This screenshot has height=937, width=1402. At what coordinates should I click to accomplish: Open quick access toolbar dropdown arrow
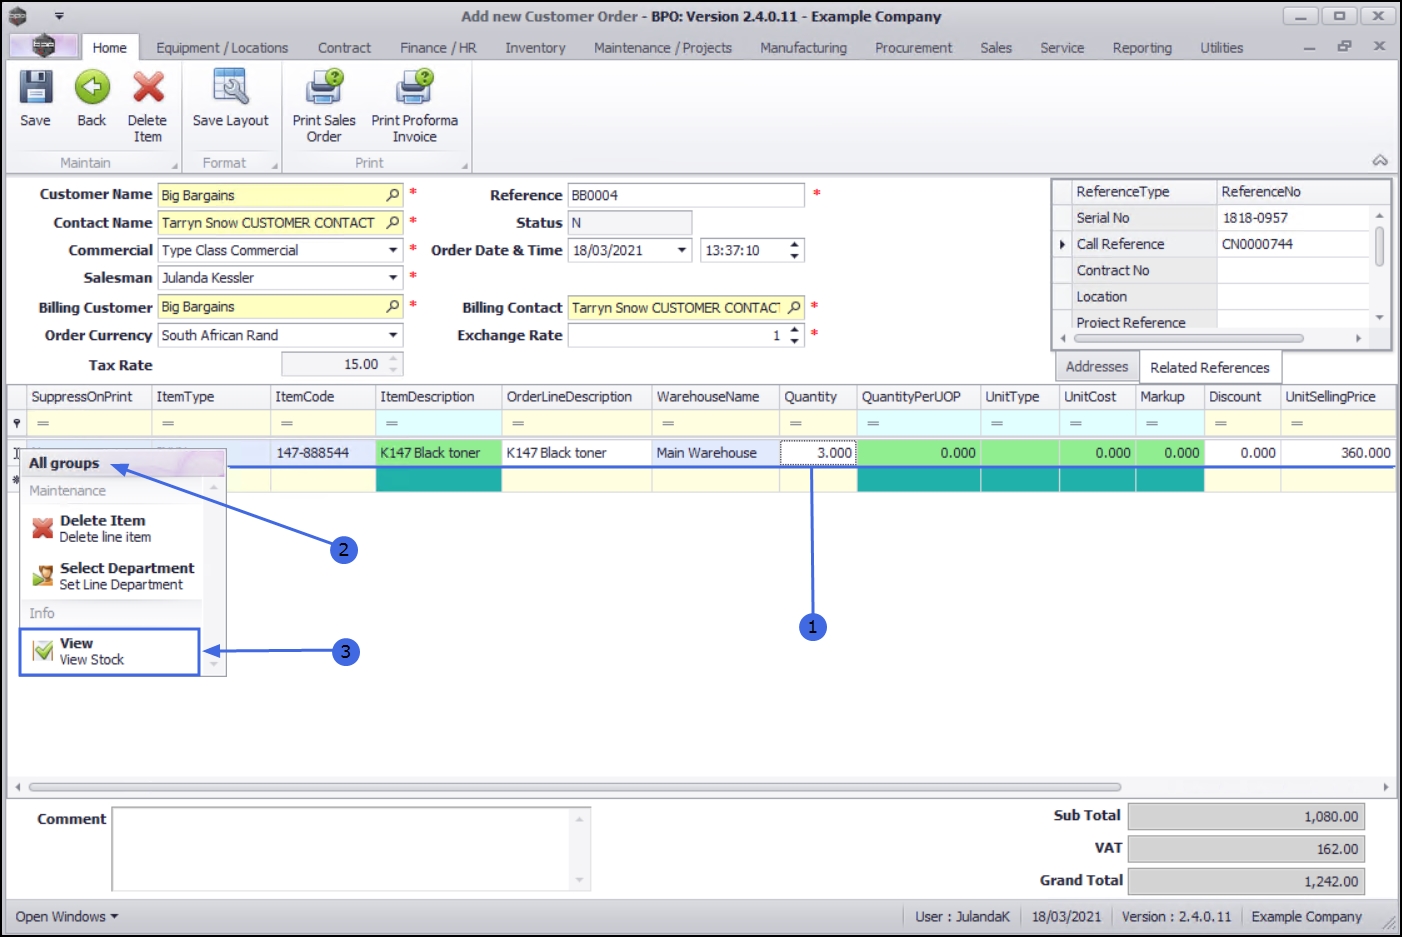click(x=59, y=16)
